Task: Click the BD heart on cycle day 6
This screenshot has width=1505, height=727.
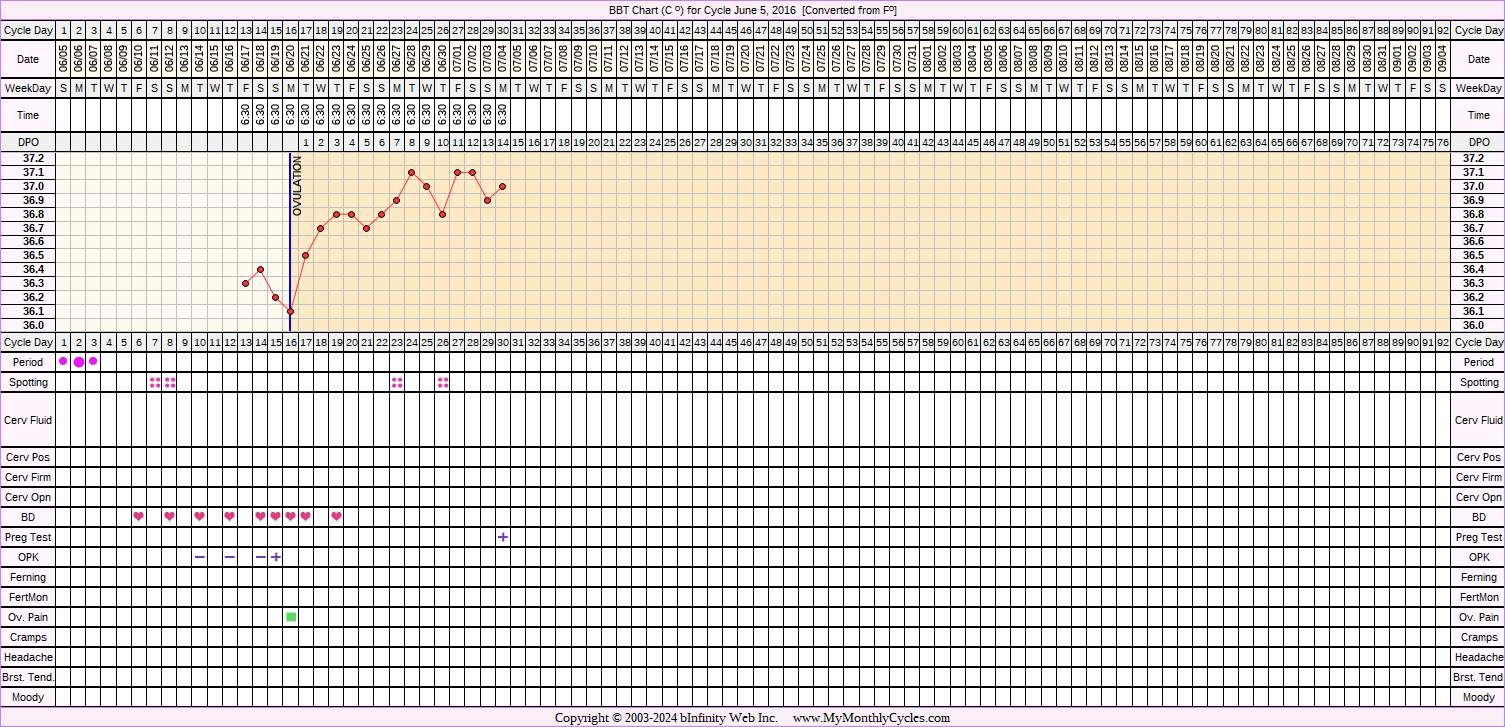Action: tap(139, 516)
